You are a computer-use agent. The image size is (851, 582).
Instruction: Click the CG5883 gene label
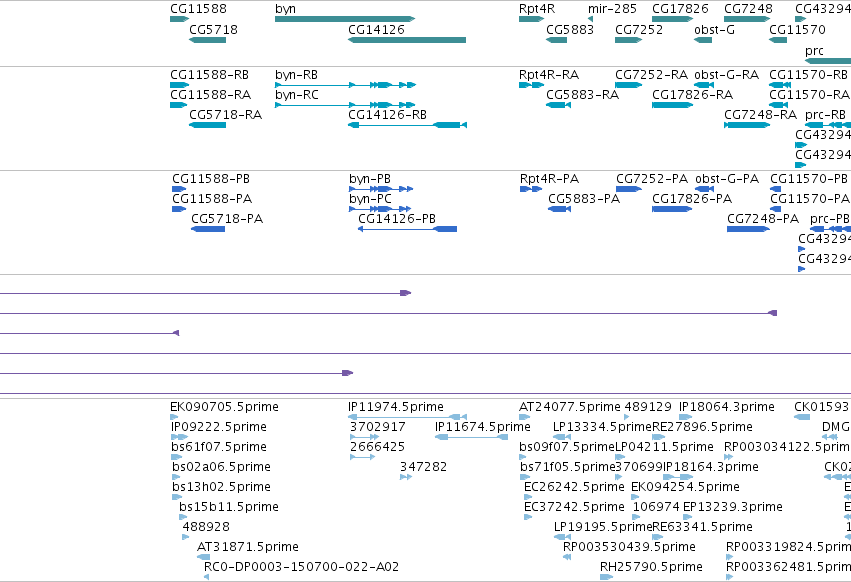pos(570,29)
